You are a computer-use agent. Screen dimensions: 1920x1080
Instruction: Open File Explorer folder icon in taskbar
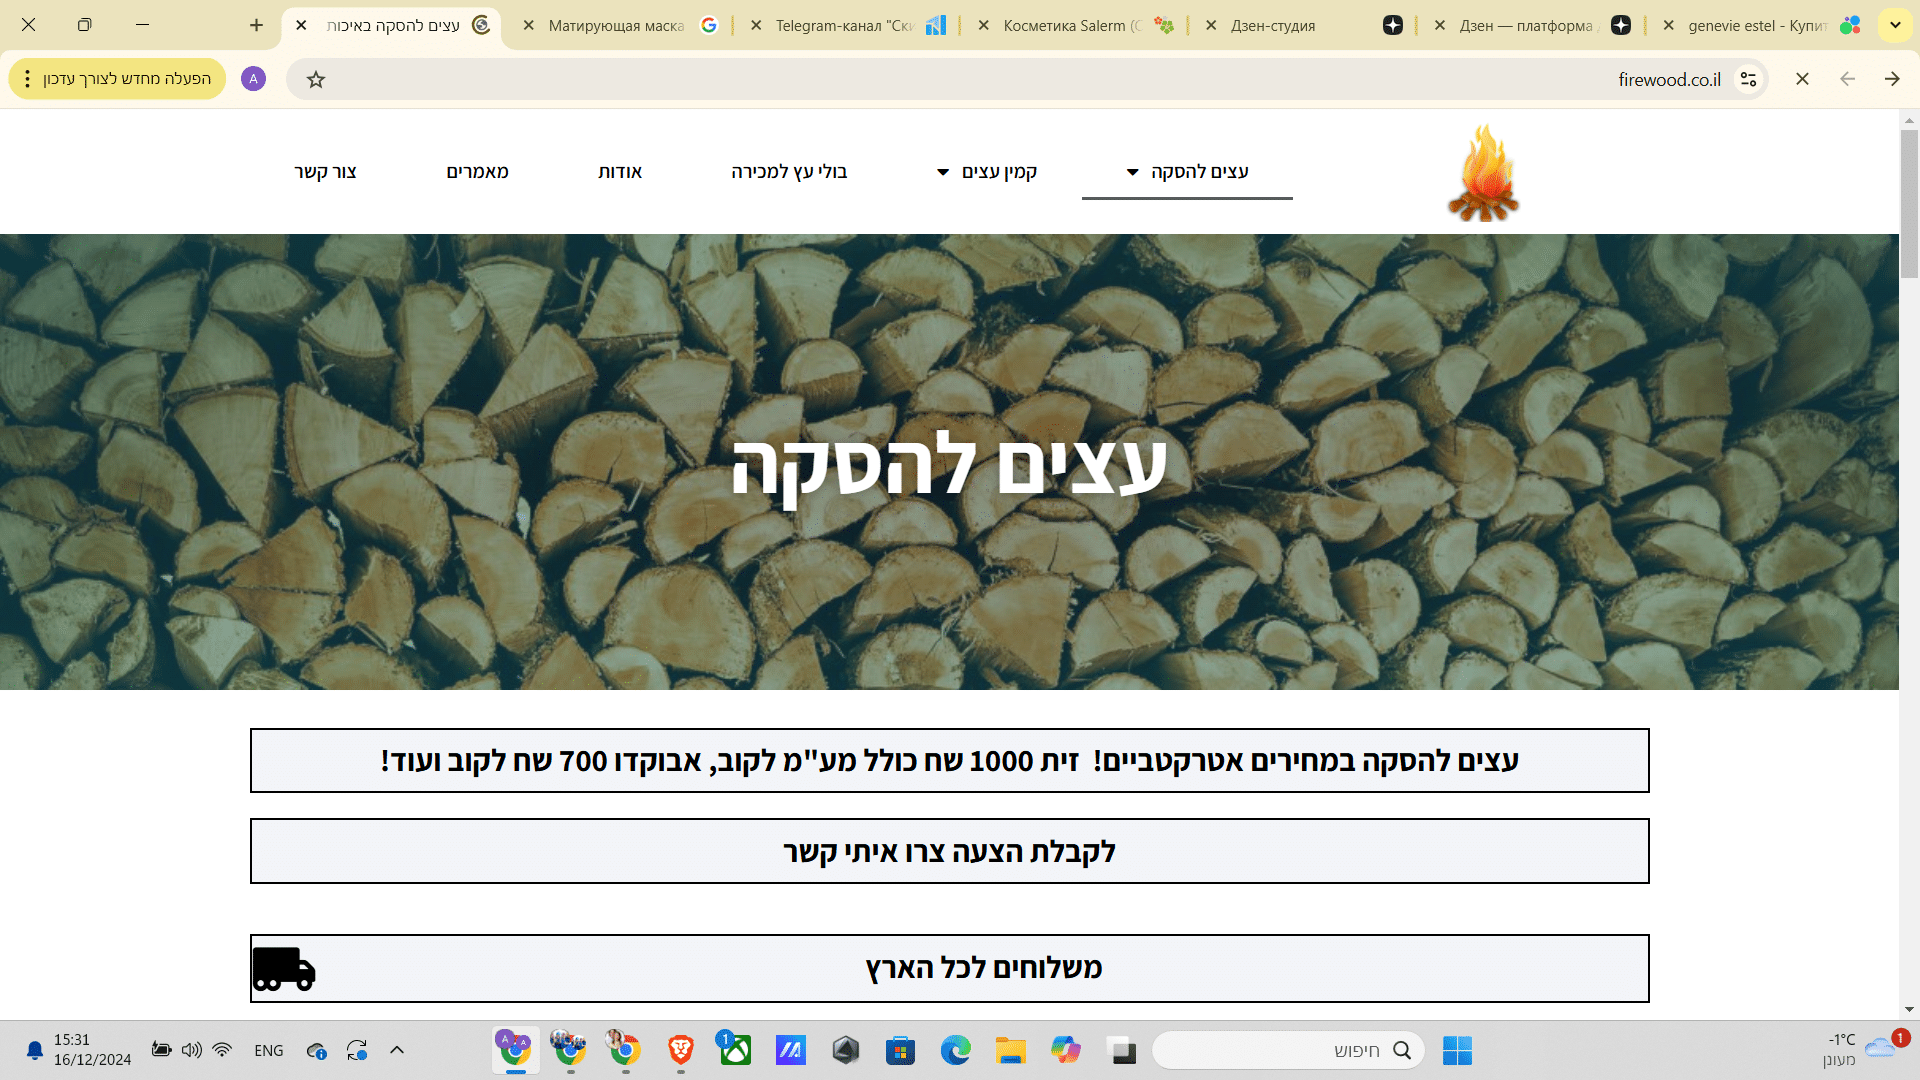[1010, 1050]
